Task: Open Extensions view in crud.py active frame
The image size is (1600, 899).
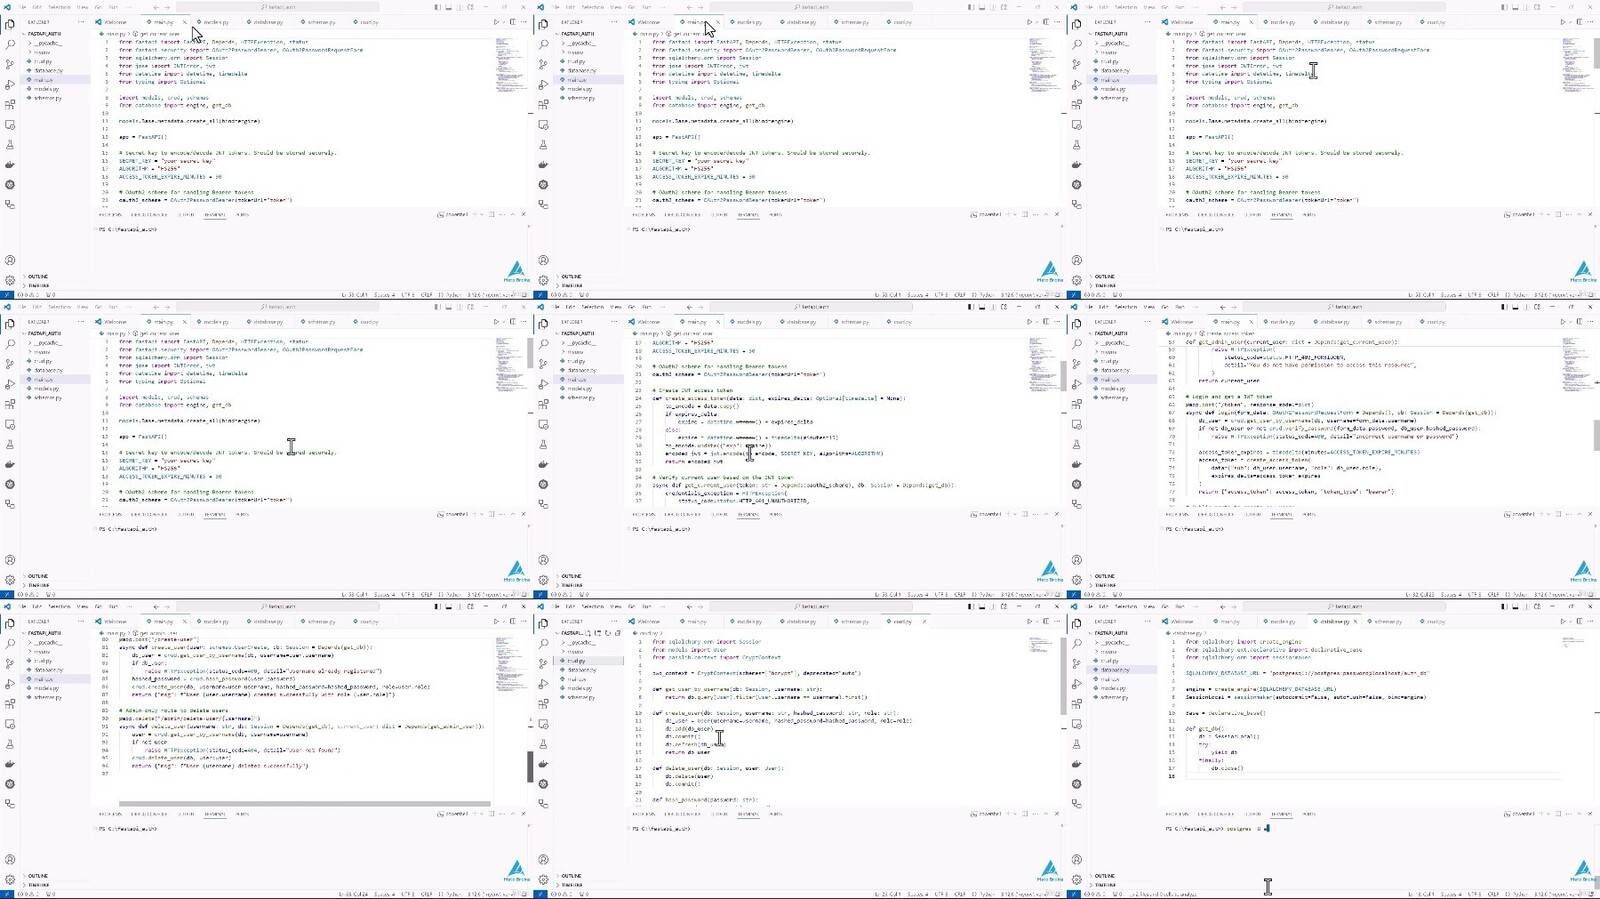Action: click(x=544, y=704)
